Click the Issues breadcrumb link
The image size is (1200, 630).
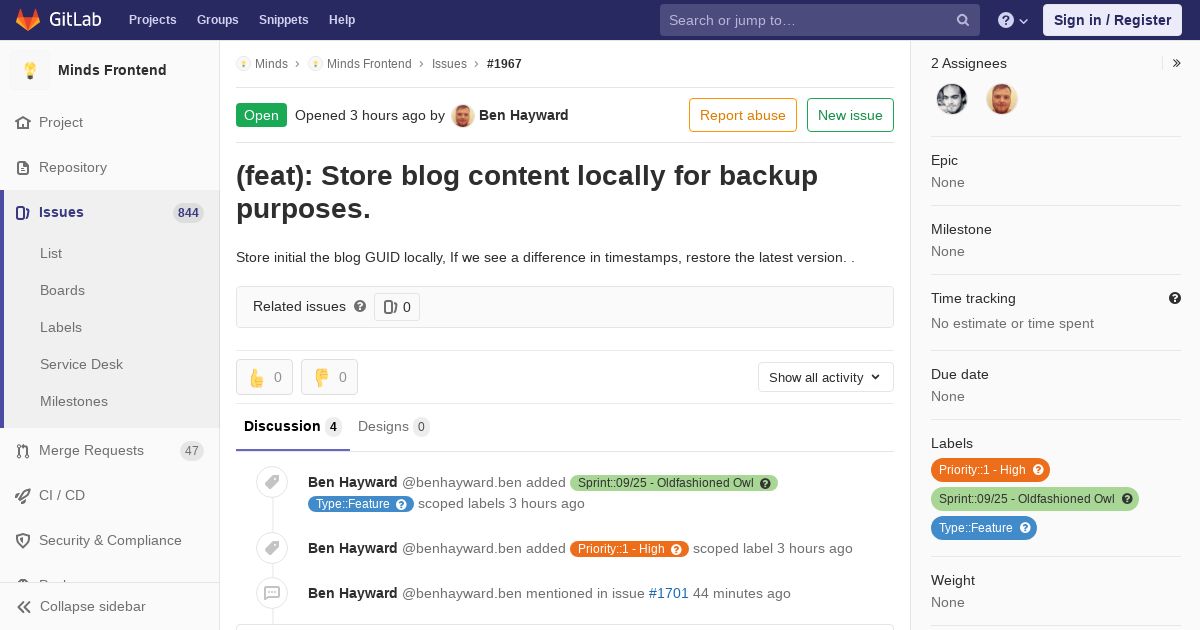pos(449,63)
